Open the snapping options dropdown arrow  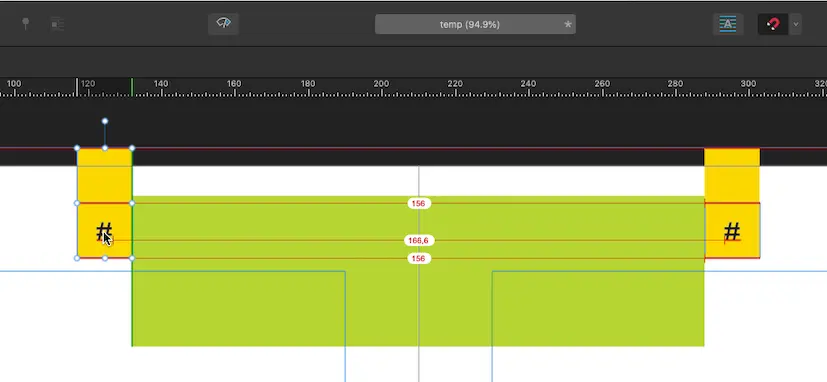[x=795, y=24]
